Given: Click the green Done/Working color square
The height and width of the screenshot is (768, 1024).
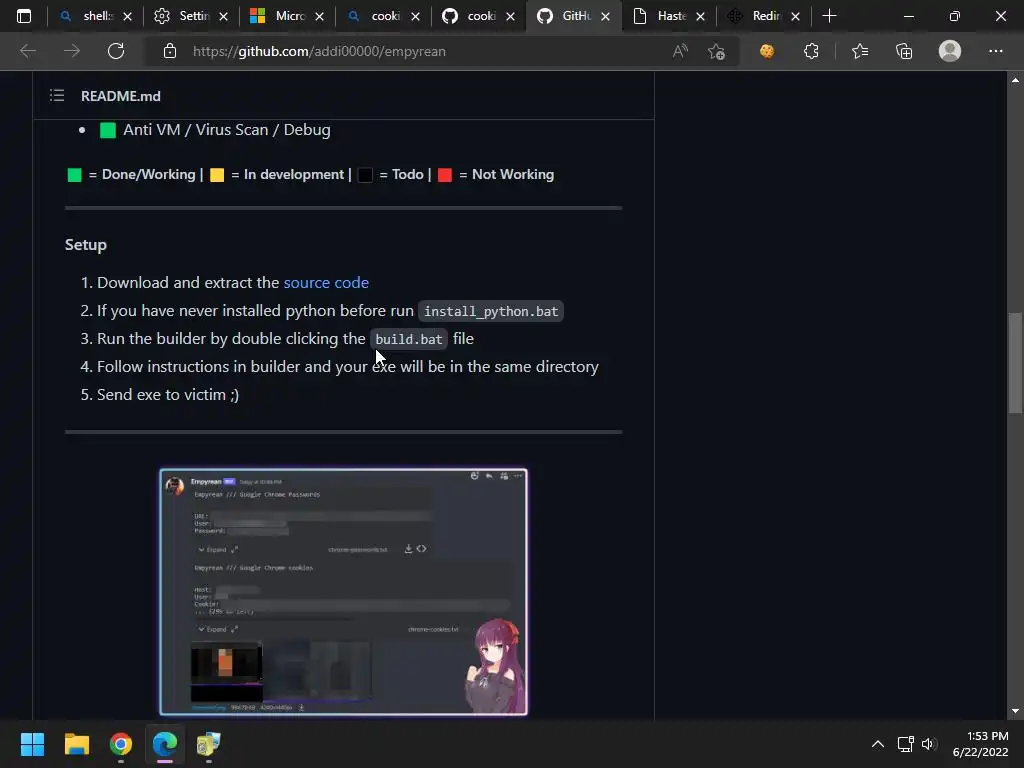Looking at the screenshot, I should point(74,175).
